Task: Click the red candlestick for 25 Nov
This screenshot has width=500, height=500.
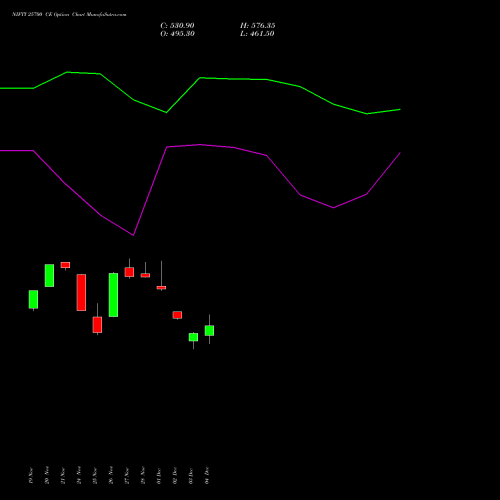Action: tap(97, 325)
